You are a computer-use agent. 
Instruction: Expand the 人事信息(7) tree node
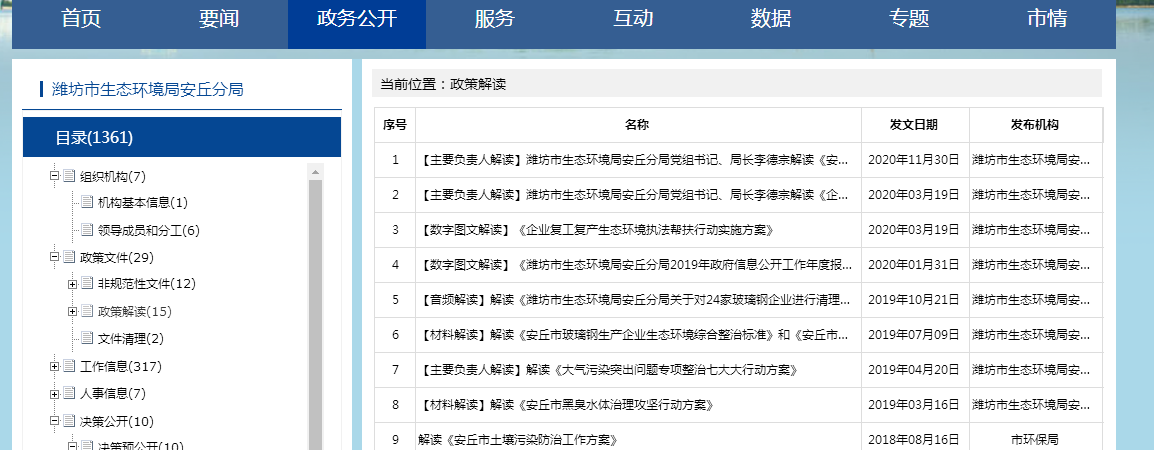point(54,394)
